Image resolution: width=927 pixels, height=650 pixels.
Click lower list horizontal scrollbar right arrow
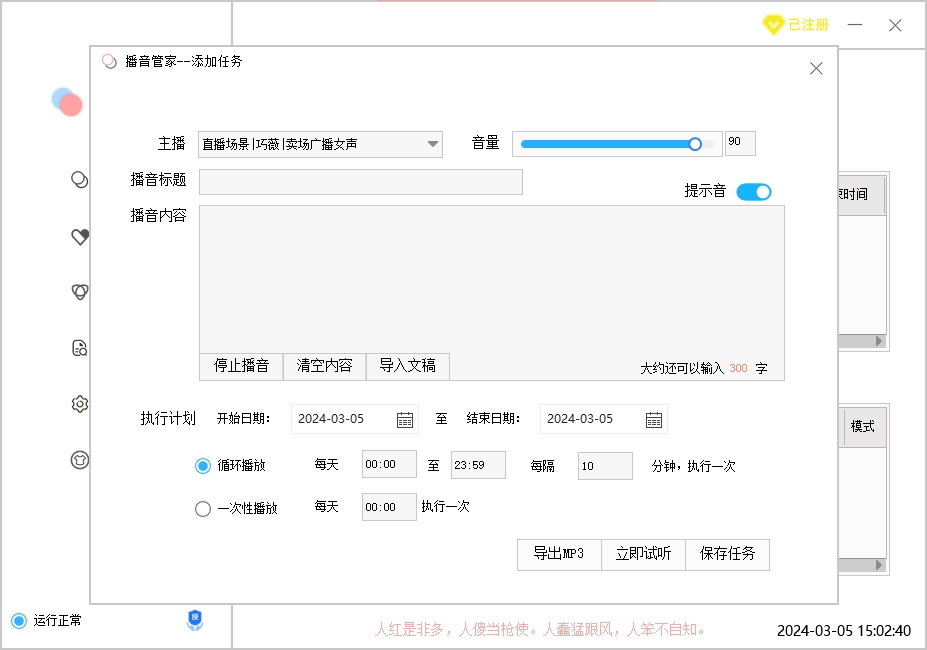[879, 565]
